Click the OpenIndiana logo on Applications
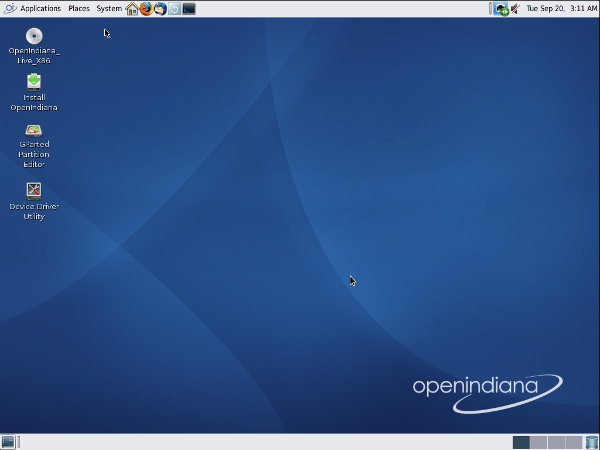This screenshot has height=450, width=600. click(x=10, y=8)
